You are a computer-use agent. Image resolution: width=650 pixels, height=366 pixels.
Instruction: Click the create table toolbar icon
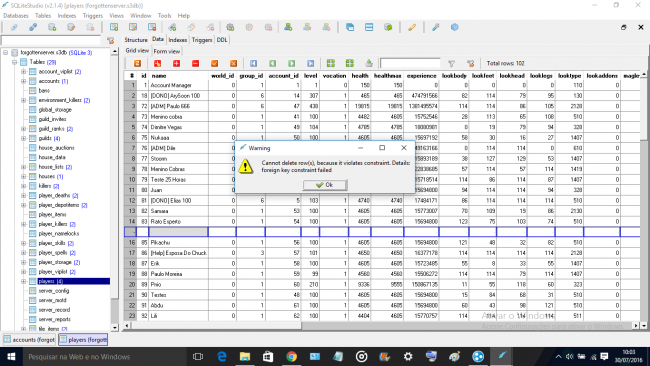114,27
